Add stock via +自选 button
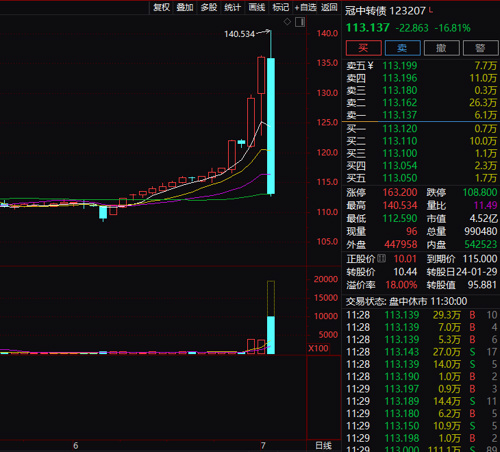 coord(305,7)
